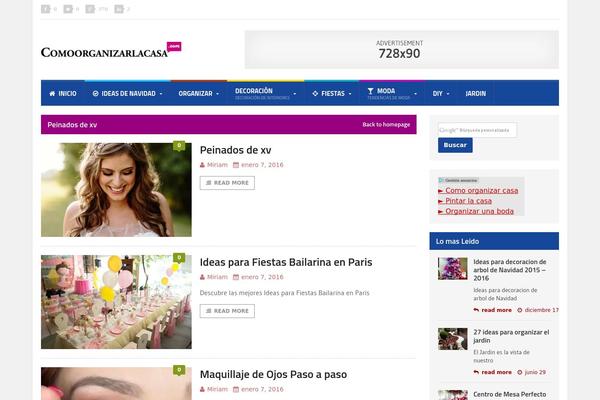Click author Miriam under Peinados de xv
Screen dimensions: 600x400
[217, 165]
